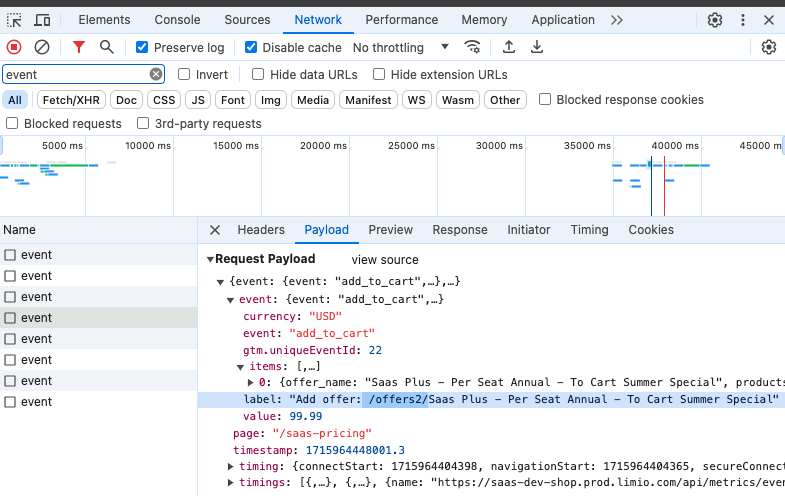Filter by Wasm type
This screenshot has height=496, width=785.
tap(458, 100)
